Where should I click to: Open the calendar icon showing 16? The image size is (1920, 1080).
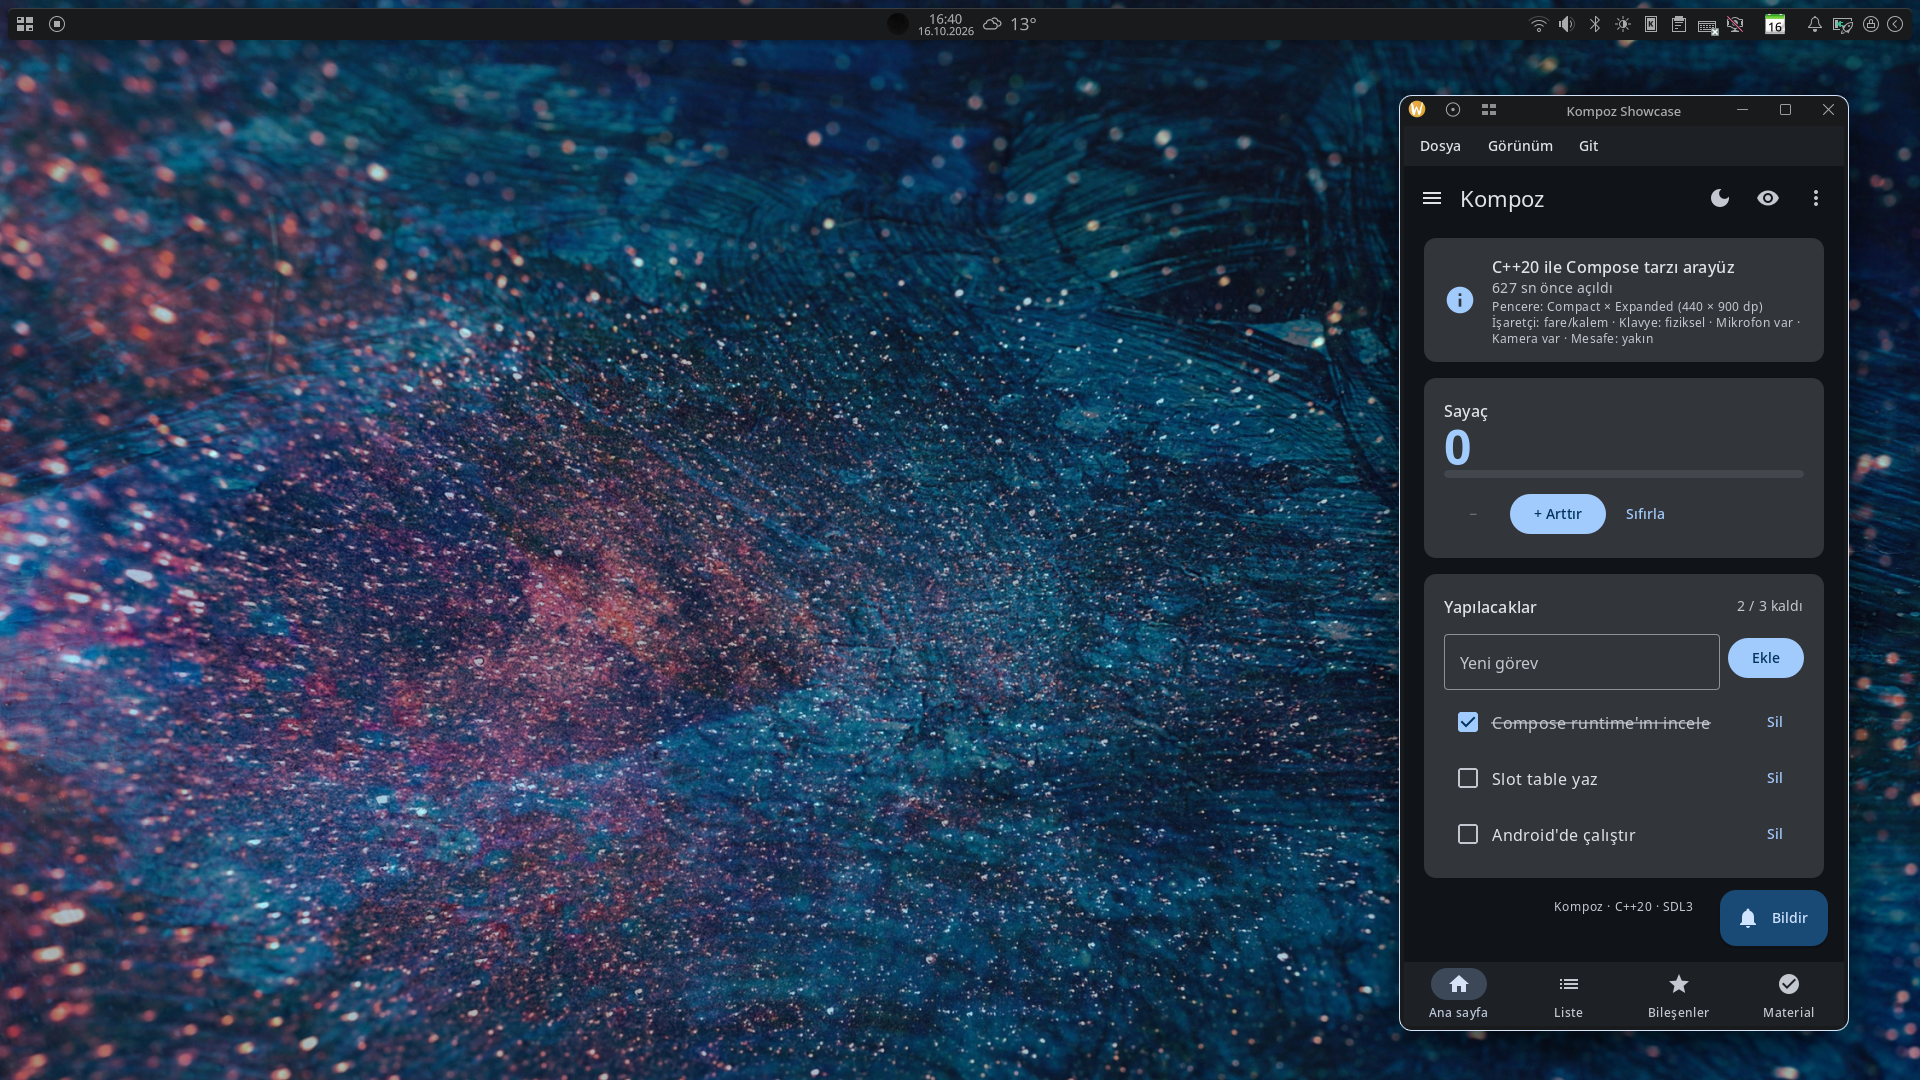coord(1775,24)
